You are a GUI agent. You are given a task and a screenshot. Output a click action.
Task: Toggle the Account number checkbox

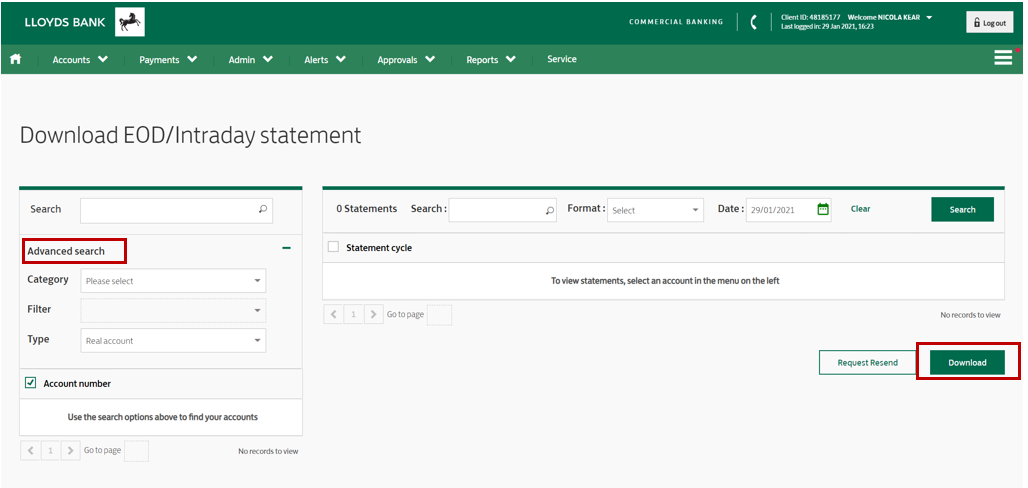click(x=30, y=383)
